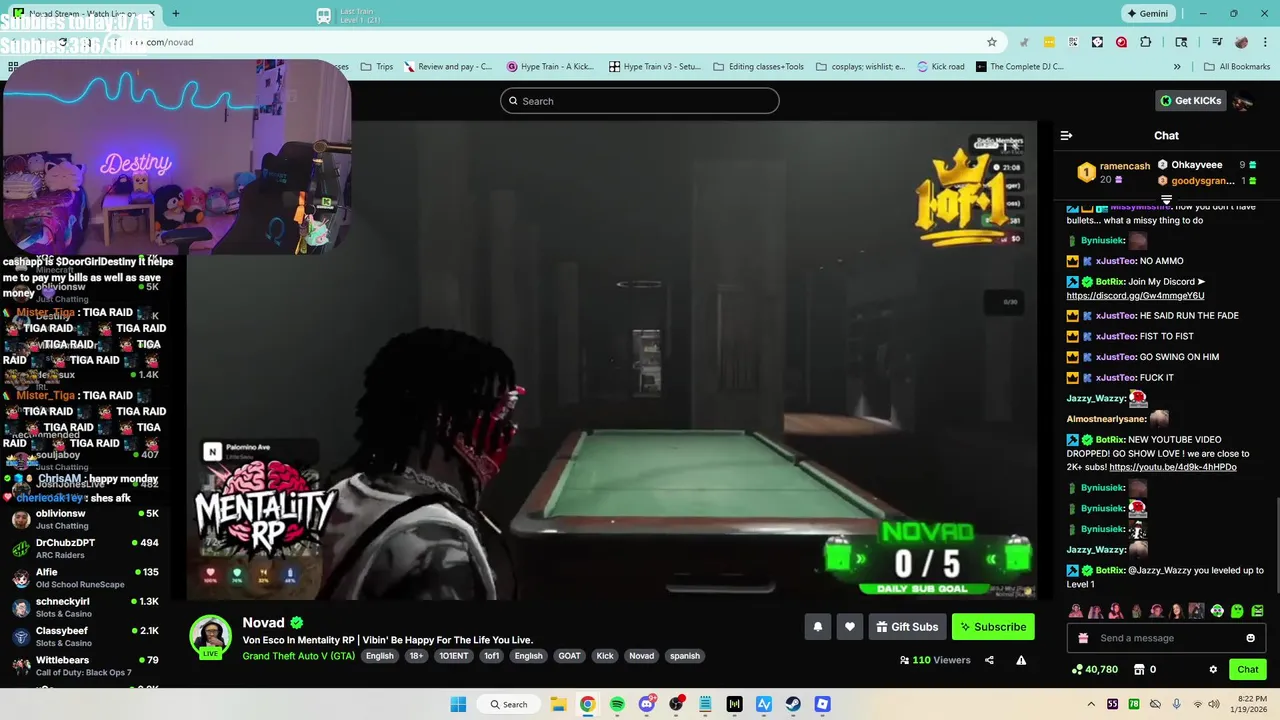Open The Complete DJ C... bookmark
This screenshot has width=1280, height=720.
tap(1020, 67)
